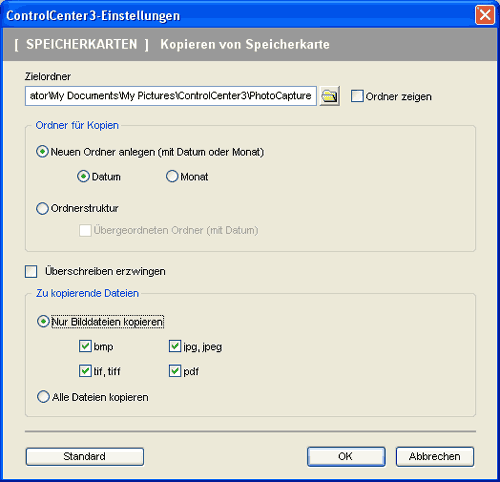Click the Zielordner path input field
Screen dimensions: 500x482
tap(171, 96)
